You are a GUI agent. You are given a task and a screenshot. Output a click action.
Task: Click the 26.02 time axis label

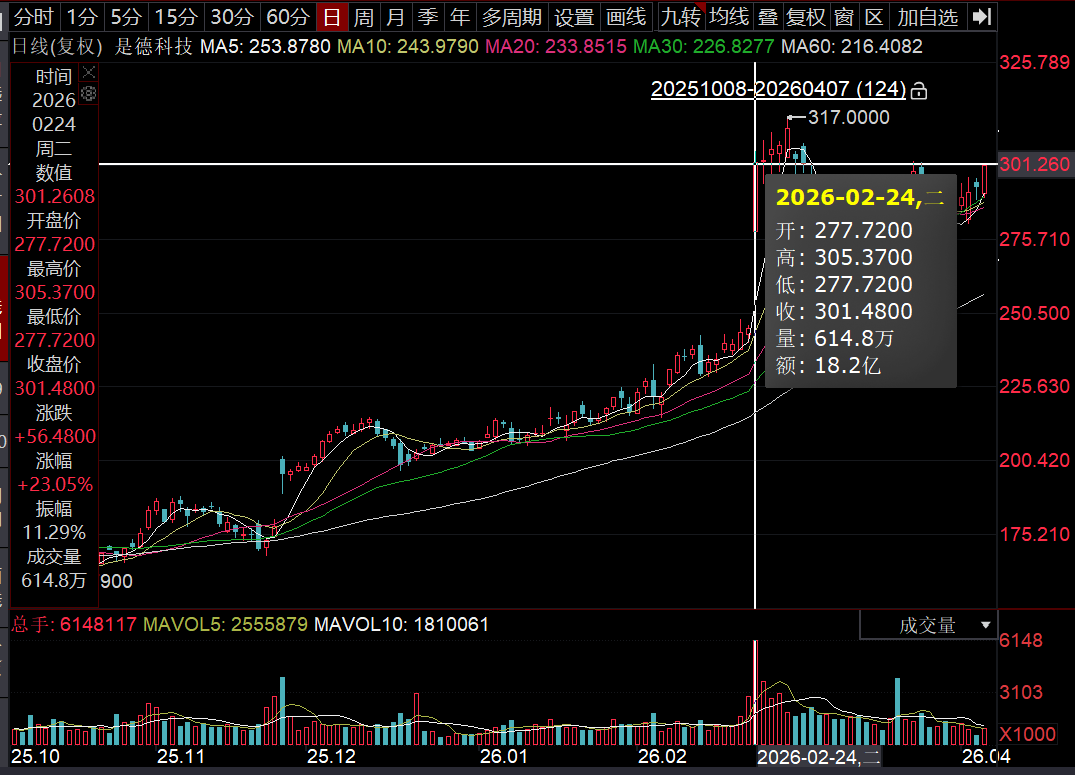tap(662, 756)
